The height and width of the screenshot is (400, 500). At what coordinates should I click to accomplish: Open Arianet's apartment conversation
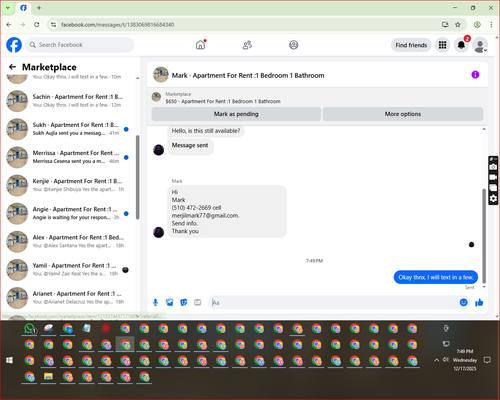coord(68,298)
